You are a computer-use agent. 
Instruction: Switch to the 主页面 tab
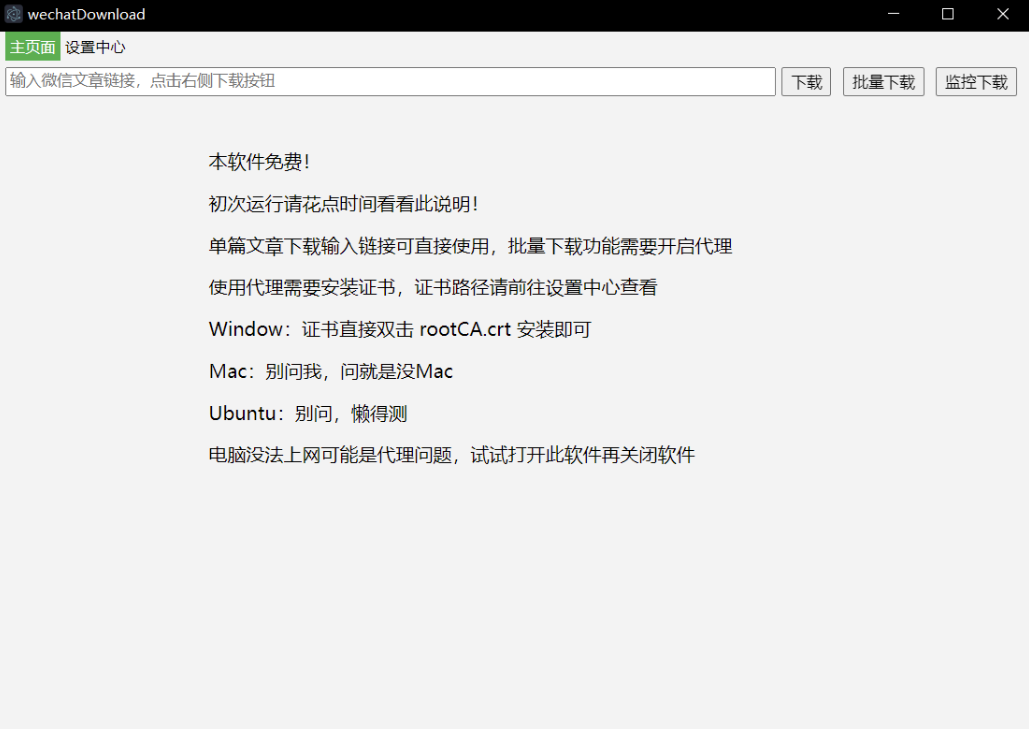33,47
